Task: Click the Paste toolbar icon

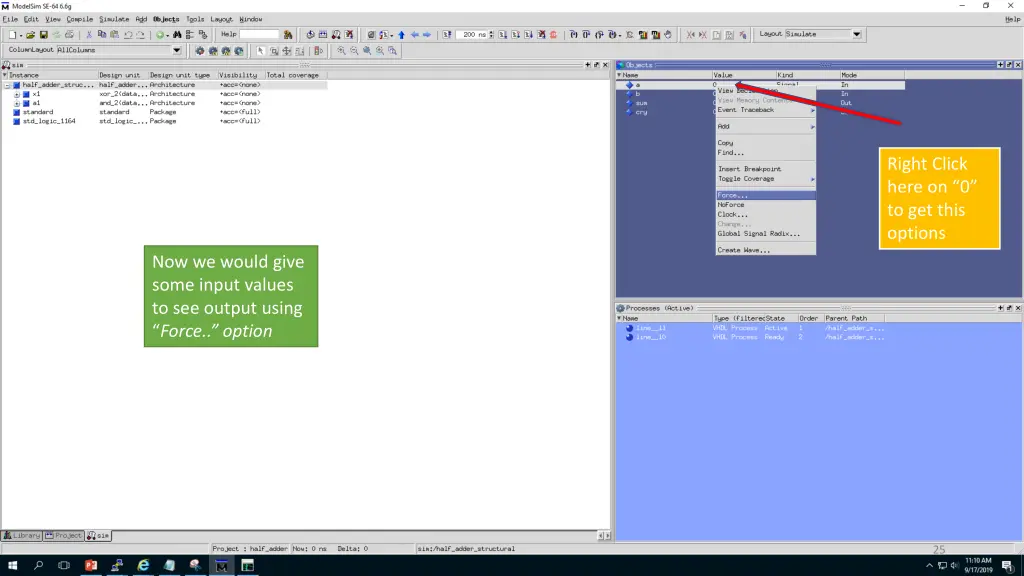Action: 114,35
